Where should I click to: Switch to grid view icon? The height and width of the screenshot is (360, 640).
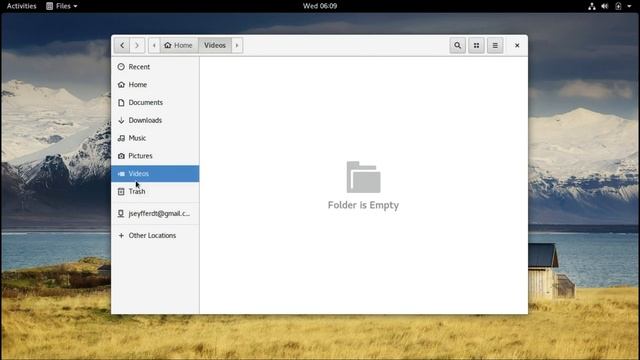pyautogui.click(x=476, y=45)
